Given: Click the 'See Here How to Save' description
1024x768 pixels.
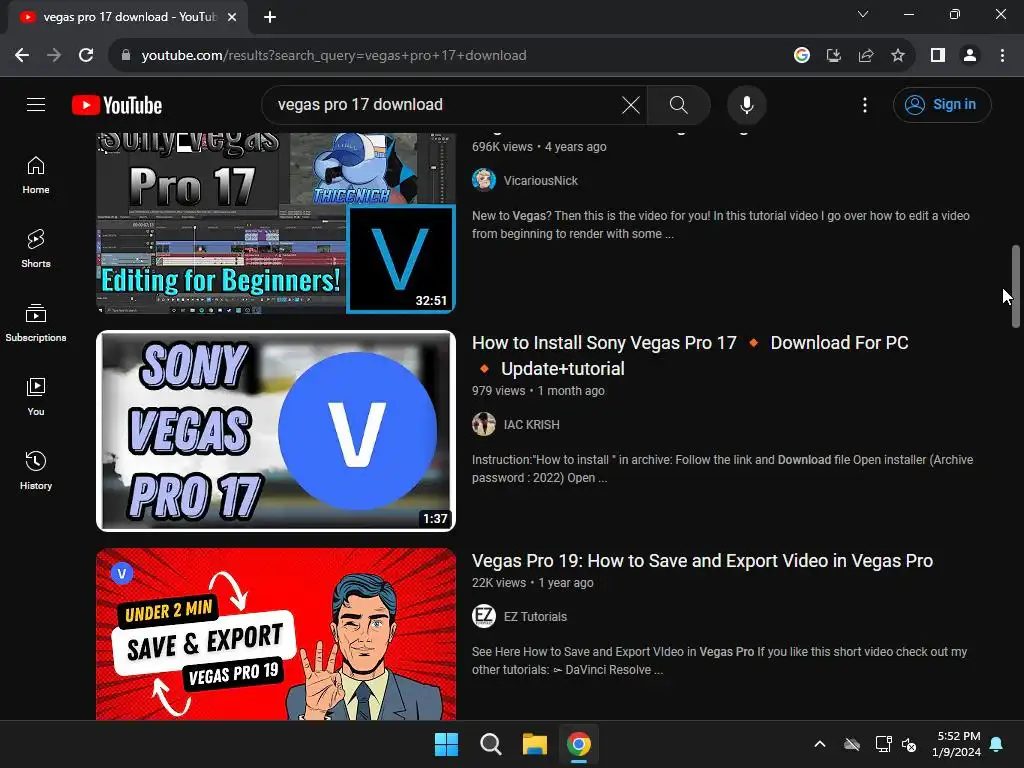Looking at the screenshot, I should (x=719, y=660).
